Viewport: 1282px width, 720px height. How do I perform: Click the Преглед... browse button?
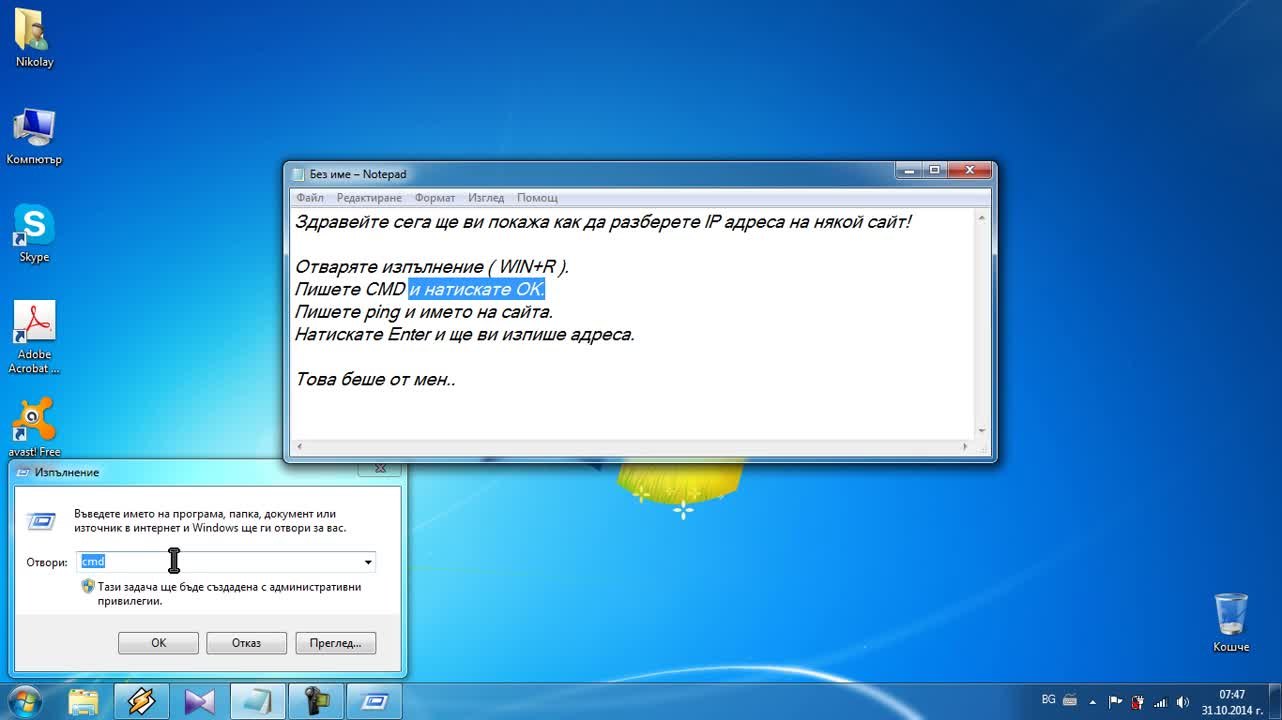(x=335, y=643)
